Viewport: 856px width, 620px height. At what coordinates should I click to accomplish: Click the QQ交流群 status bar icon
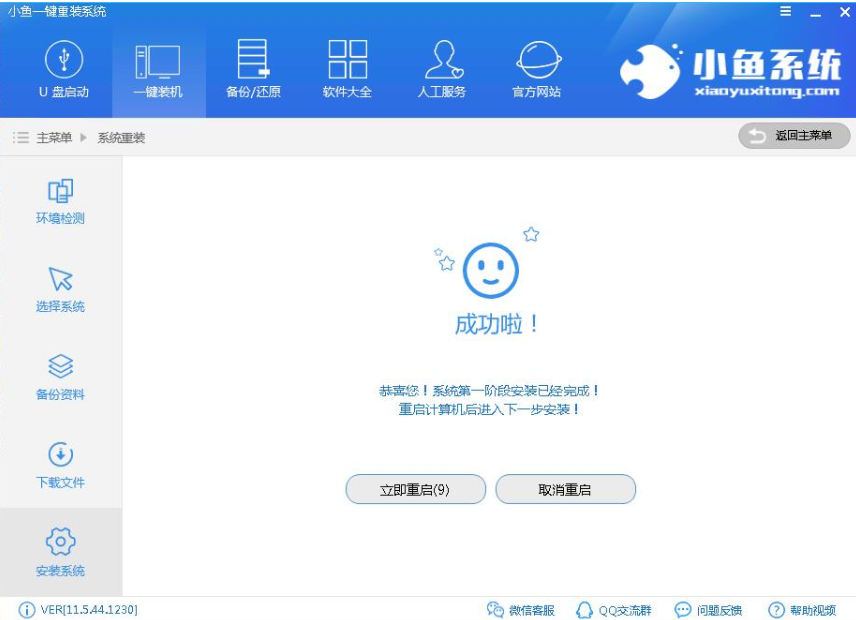click(x=609, y=609)
